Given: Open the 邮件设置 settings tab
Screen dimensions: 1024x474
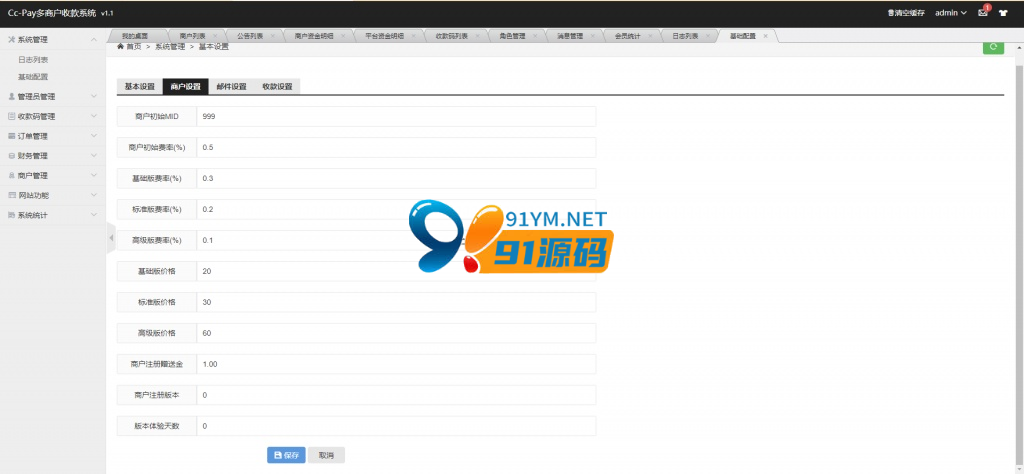Looking at the screenshot, I should point(231,86).
